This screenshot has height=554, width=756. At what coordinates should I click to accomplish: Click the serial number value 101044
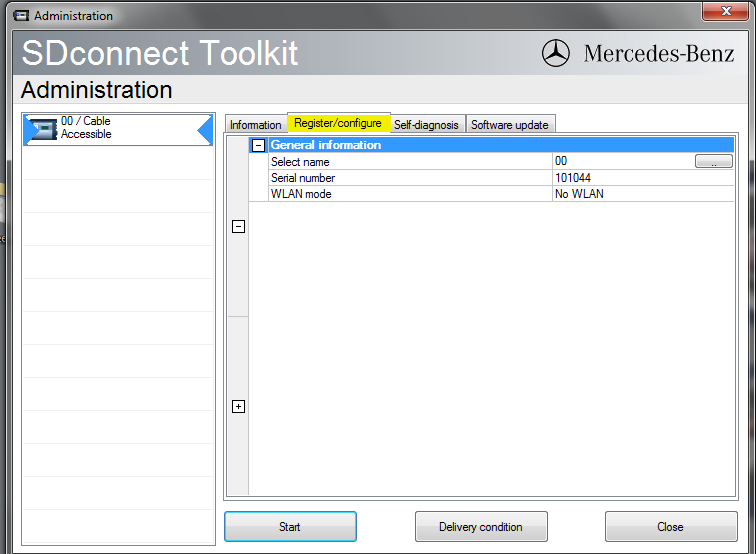pyautogui.click(x=573, y=178)
